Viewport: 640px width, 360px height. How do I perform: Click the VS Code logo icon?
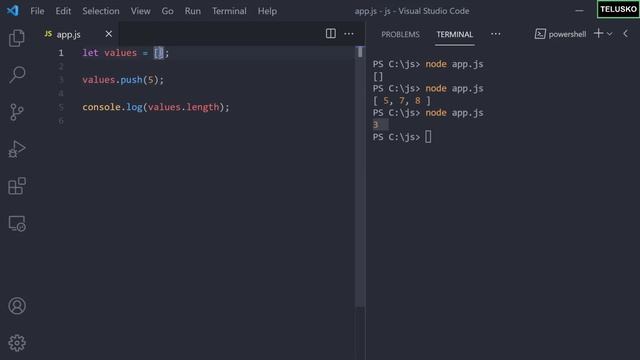click(x=13, y=11)
